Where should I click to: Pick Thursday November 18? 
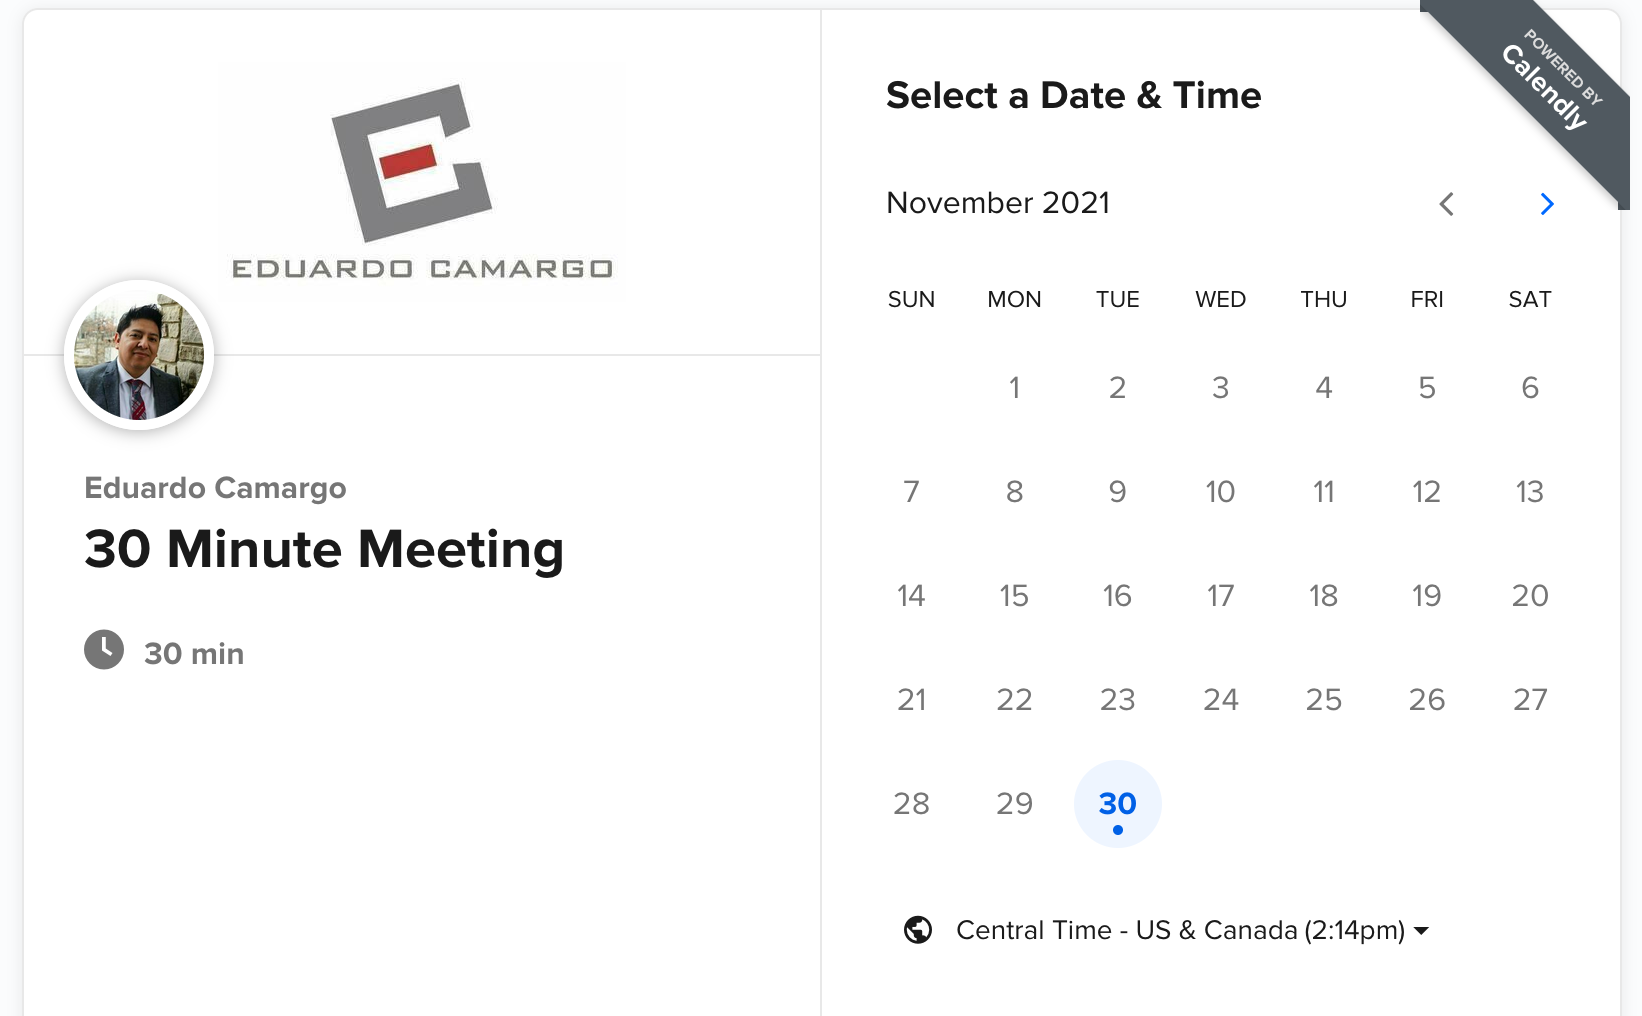(1323, 596)
